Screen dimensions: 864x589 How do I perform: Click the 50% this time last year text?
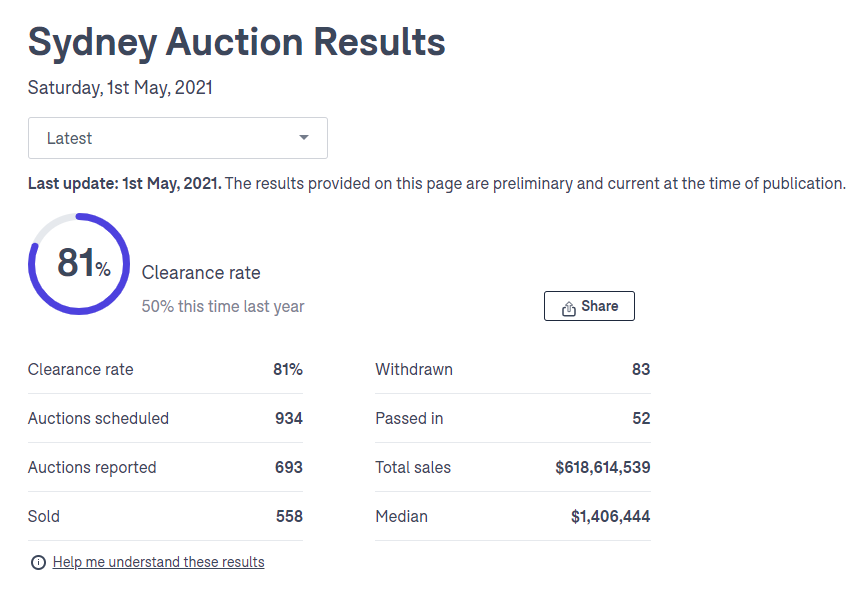click(223, 306)
